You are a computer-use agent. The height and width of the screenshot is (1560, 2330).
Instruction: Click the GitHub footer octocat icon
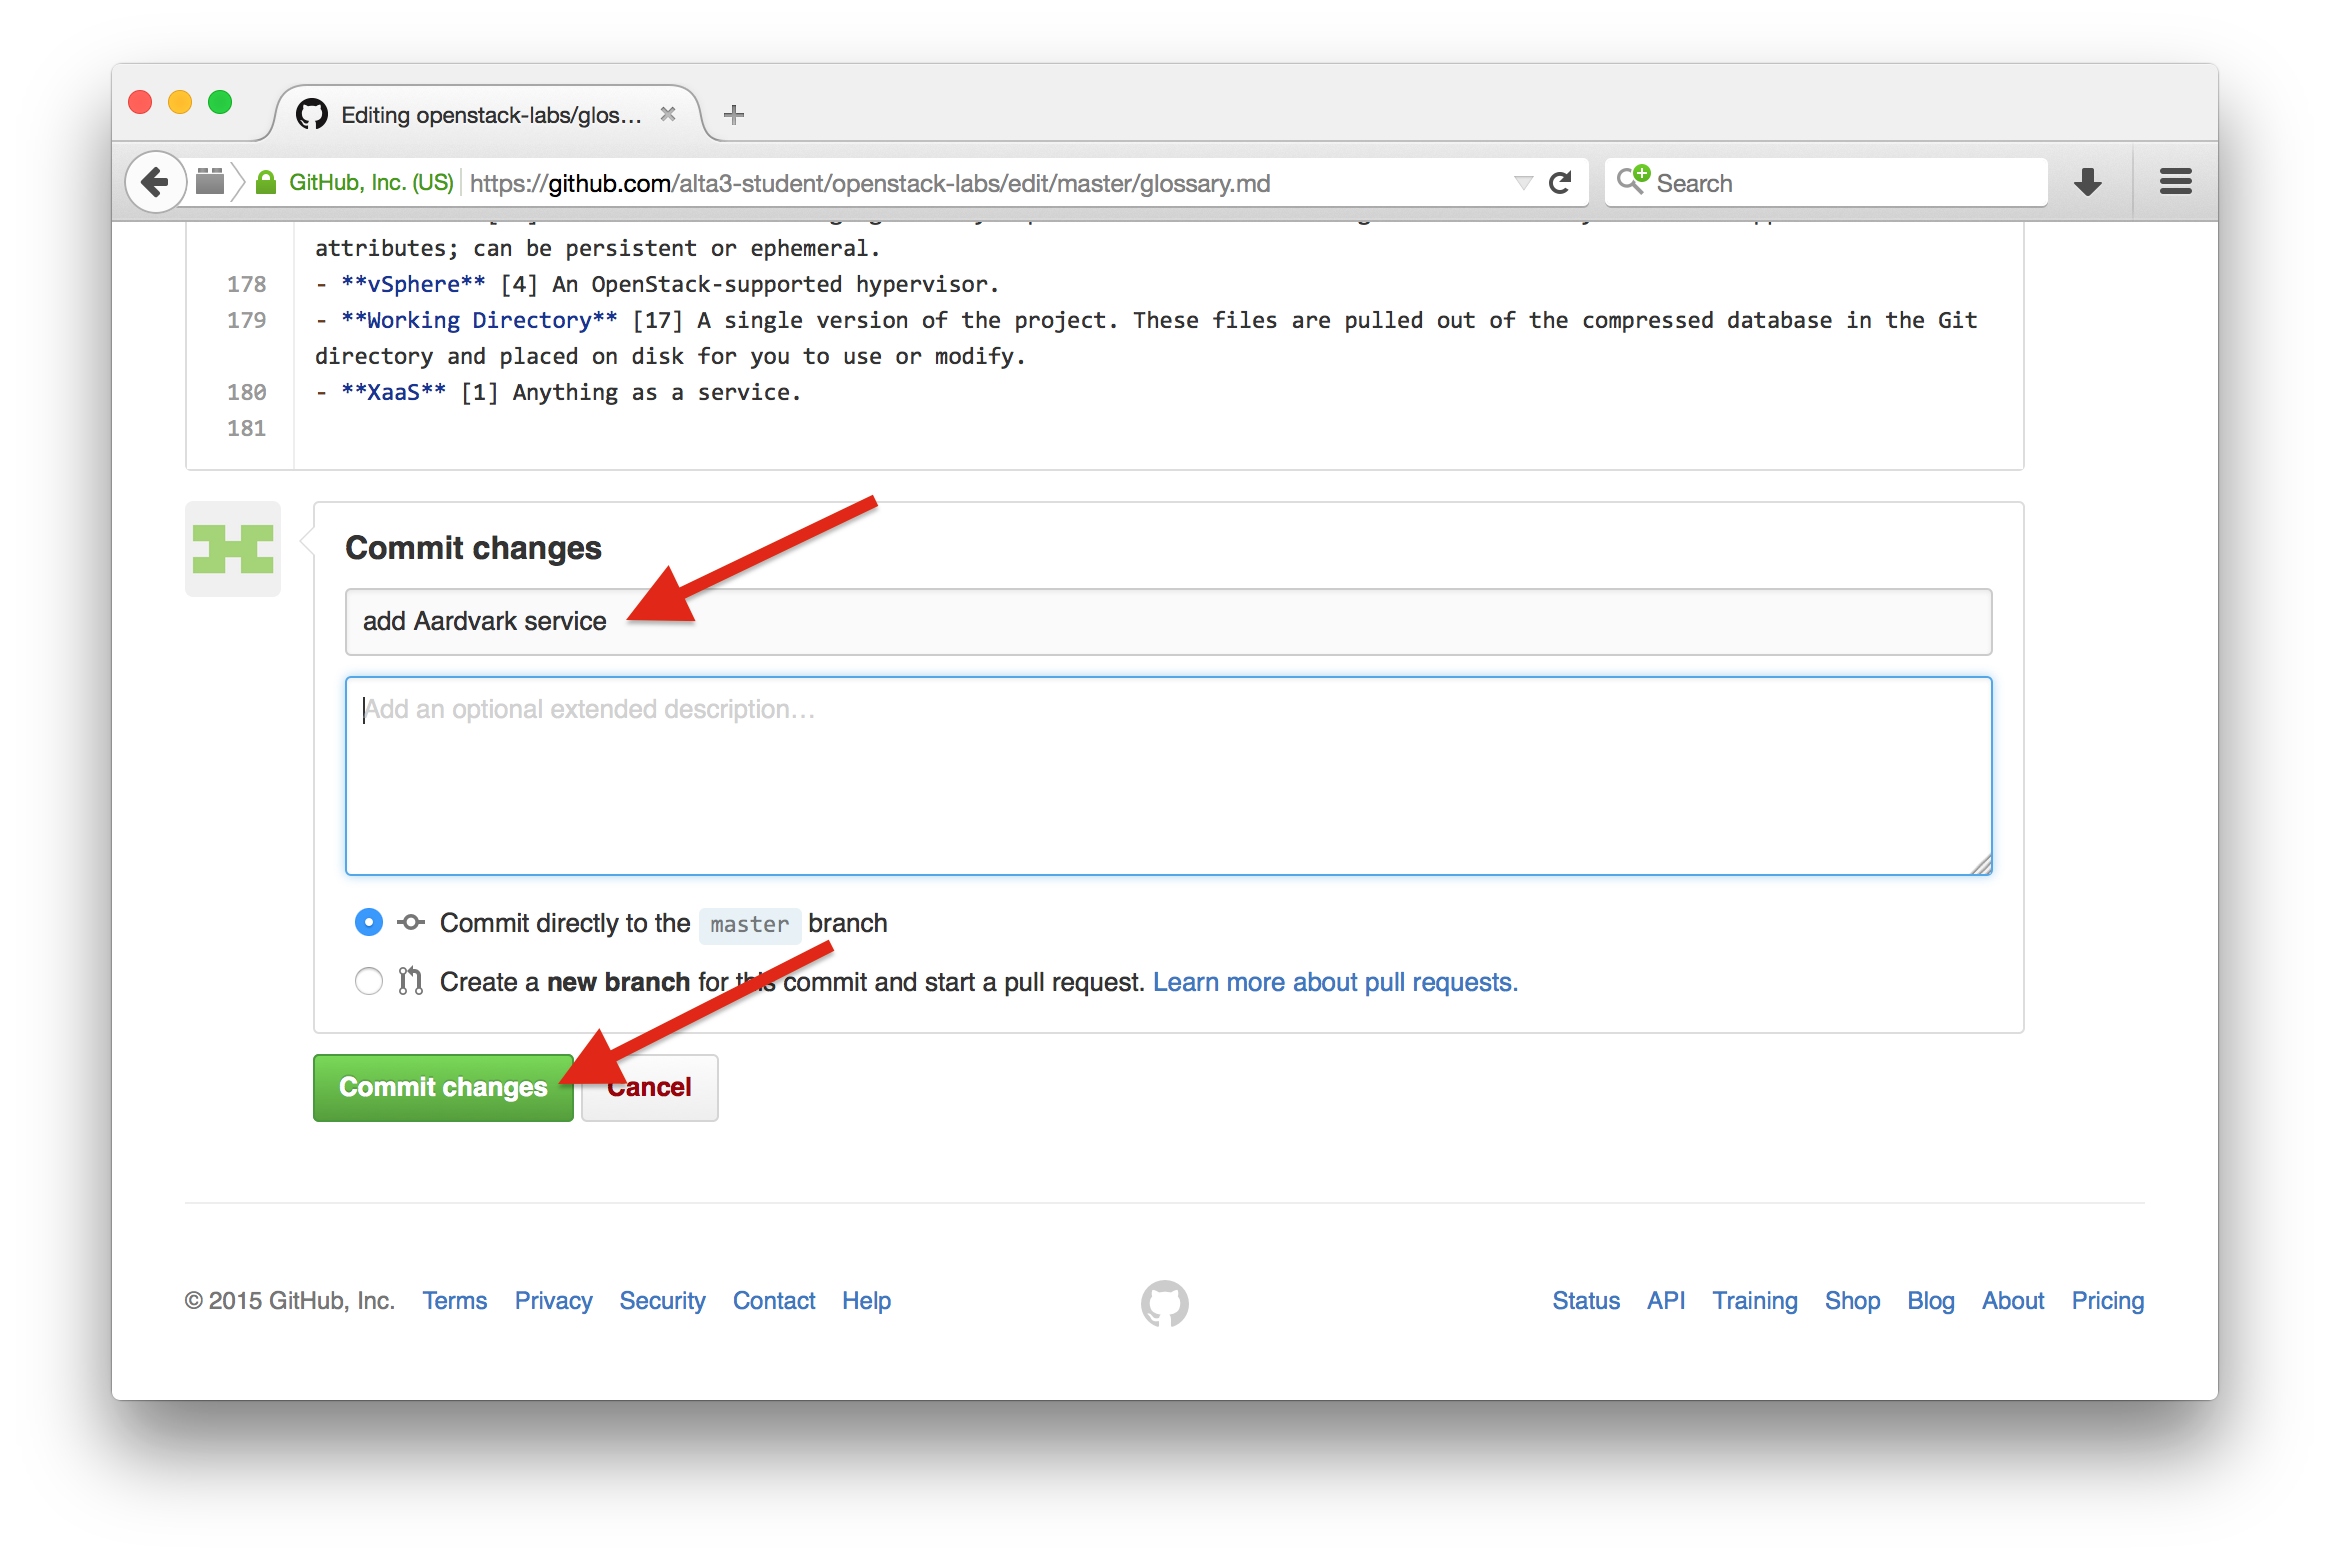[1164, 1301]
